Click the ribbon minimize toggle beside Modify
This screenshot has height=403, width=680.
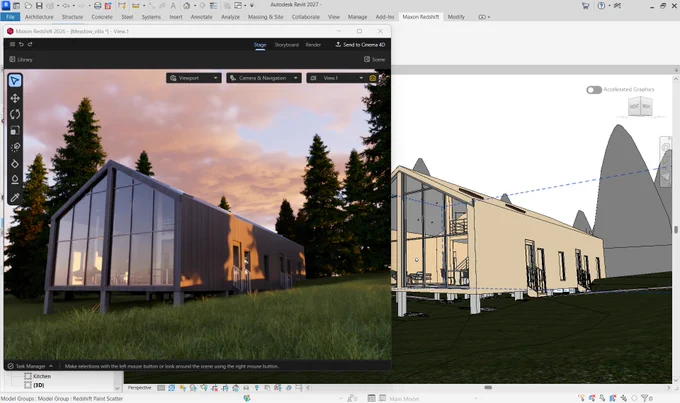click(x=484, y=17)
